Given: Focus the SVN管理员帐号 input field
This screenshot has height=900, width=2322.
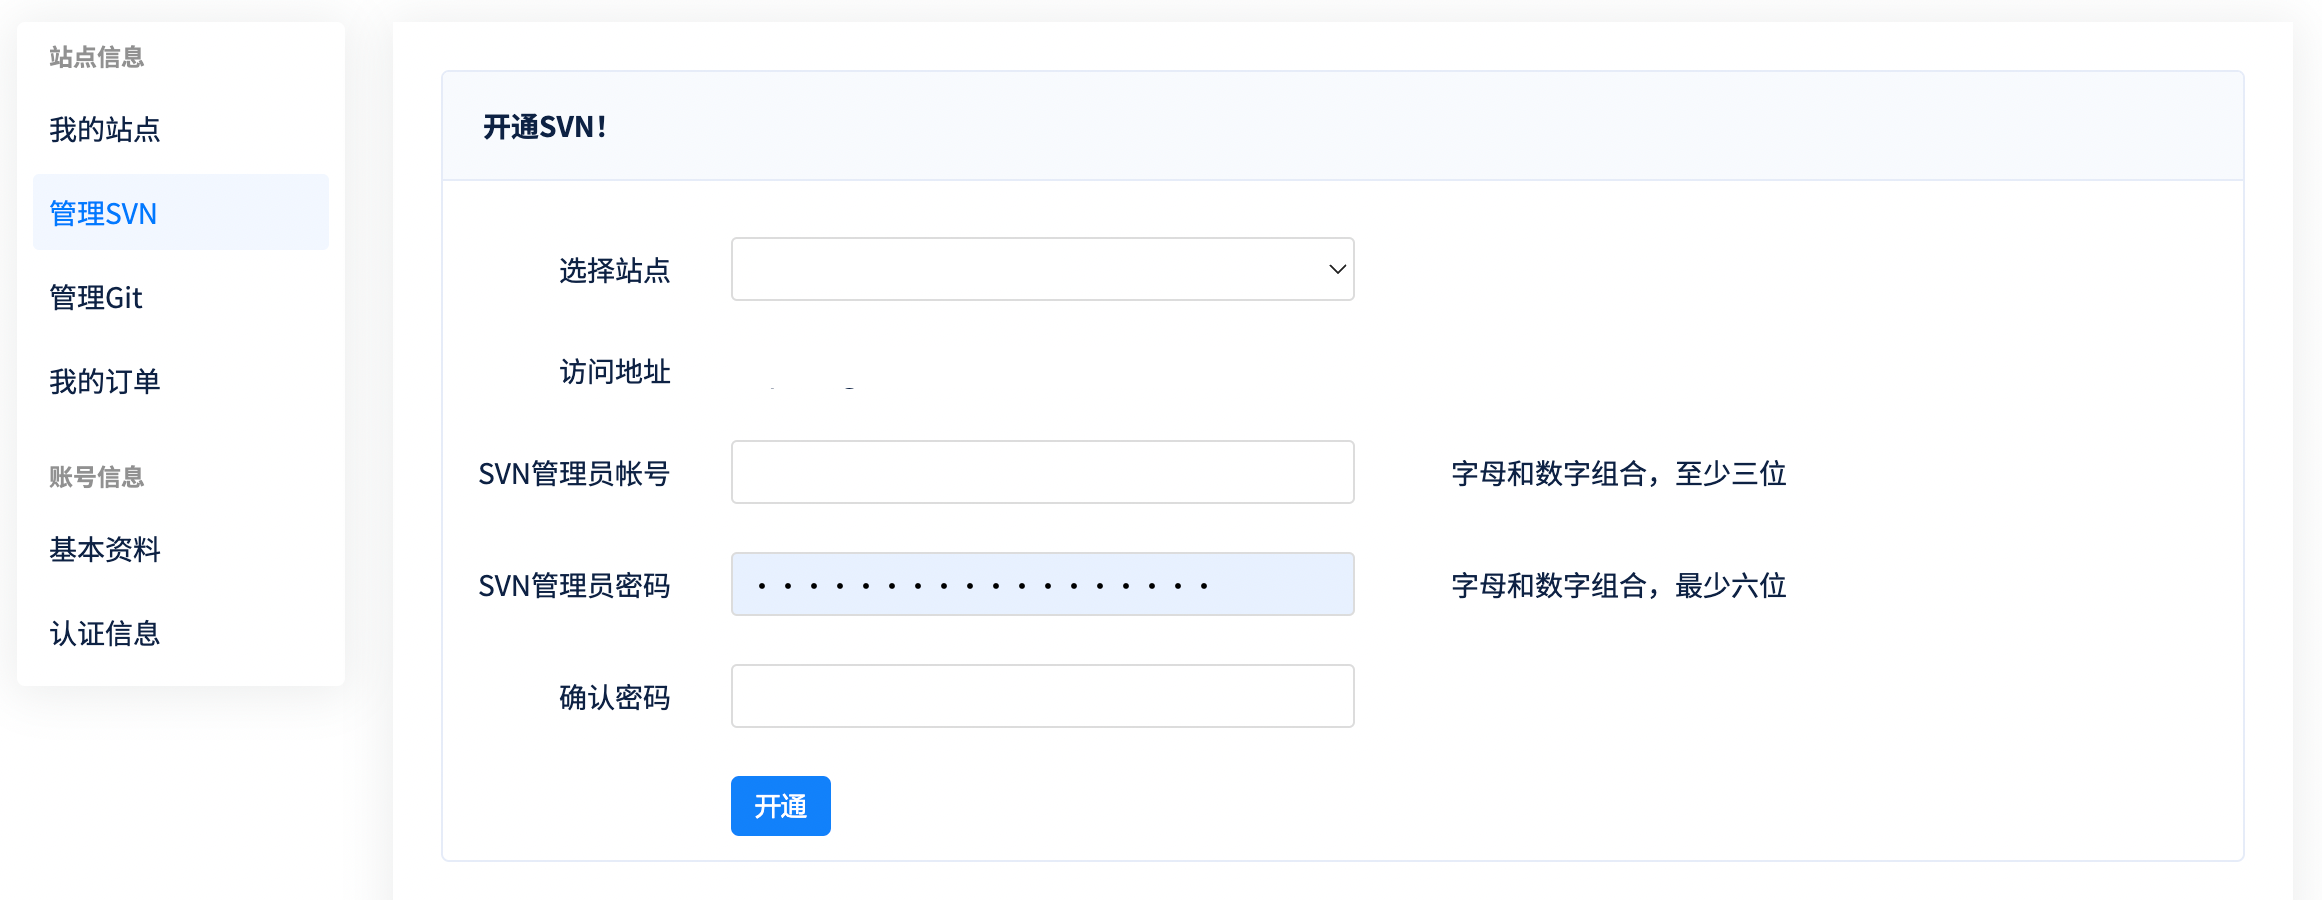Looking at the screenshot, I should coord(1042,472).
